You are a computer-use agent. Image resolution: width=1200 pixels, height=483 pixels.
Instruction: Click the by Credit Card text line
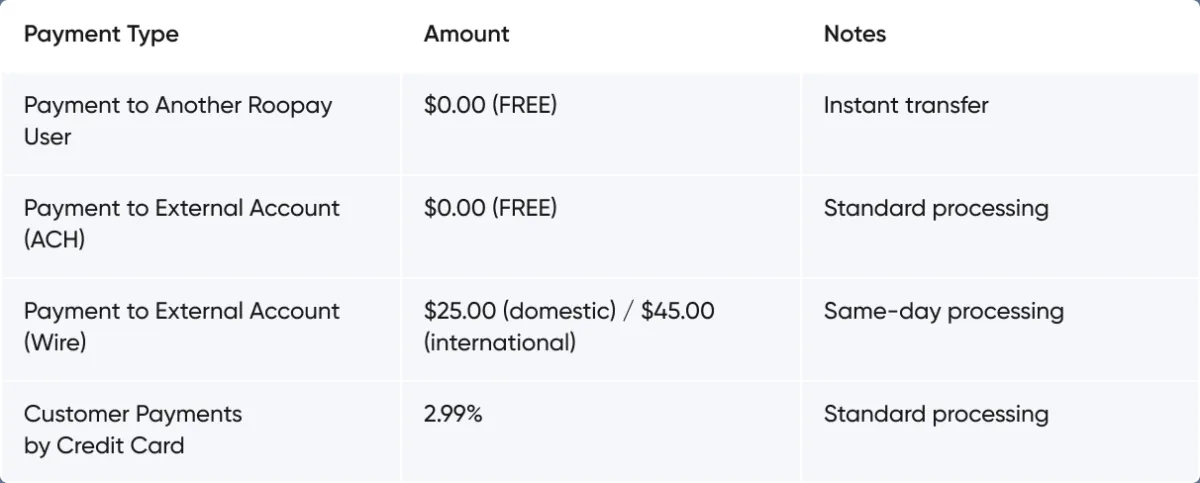click(104, 446)
